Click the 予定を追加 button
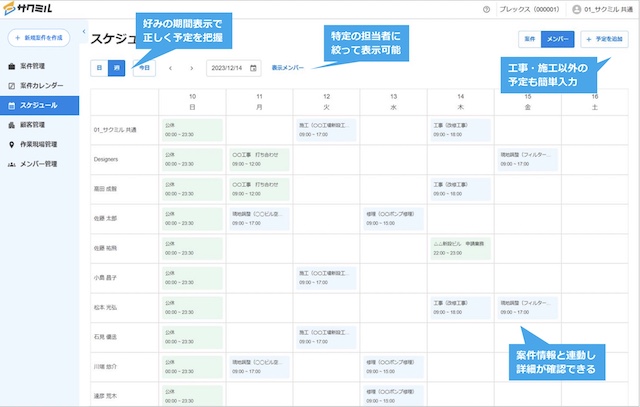 [x=605, y=39]
